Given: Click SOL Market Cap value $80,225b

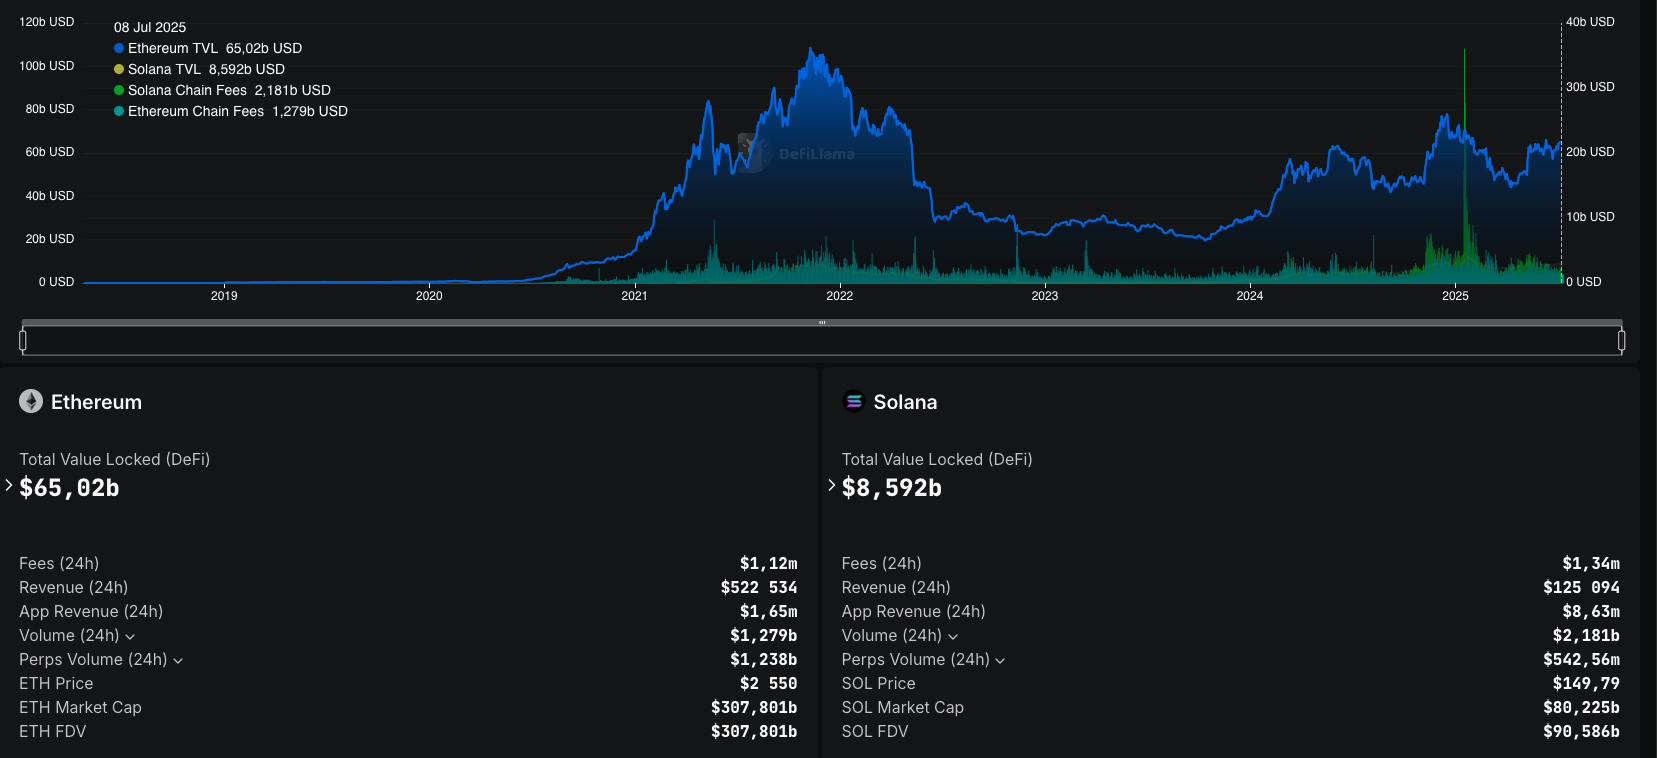Looking at the screenshot, I should coord(1581,708).
